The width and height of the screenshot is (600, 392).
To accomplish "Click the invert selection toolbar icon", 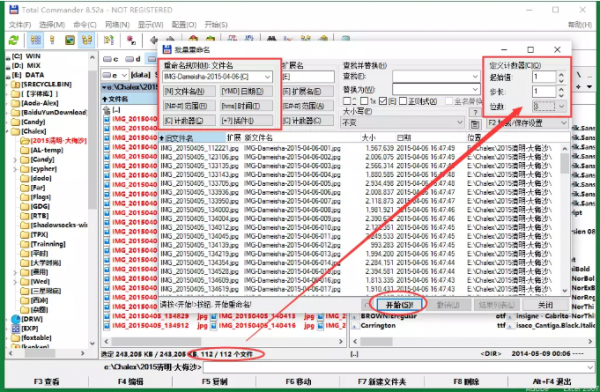I will [109, 40].
